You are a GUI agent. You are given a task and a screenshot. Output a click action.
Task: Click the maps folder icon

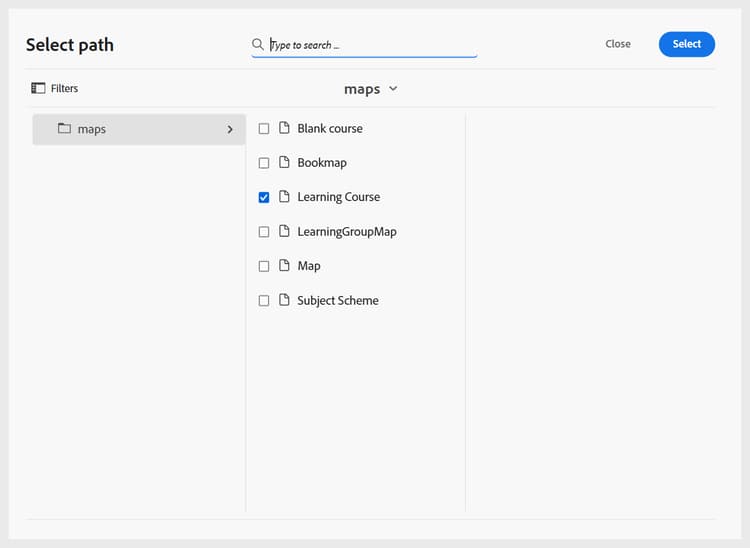(x=64, y=129)
